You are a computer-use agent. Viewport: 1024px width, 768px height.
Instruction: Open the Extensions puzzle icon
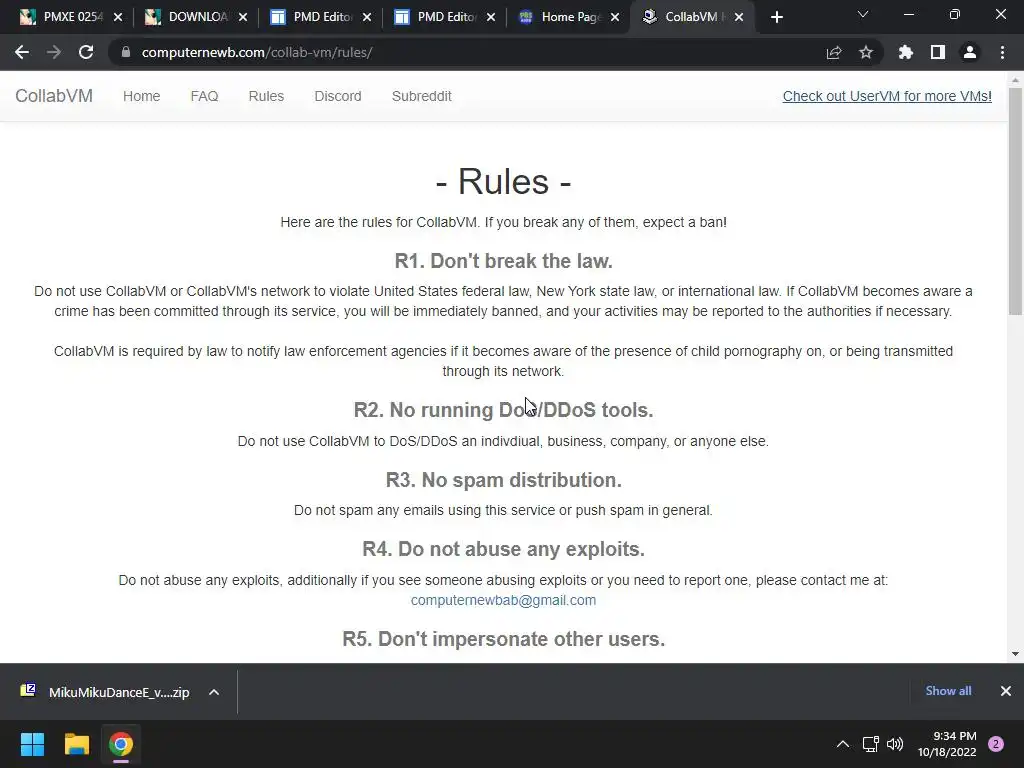click(906, 52)
